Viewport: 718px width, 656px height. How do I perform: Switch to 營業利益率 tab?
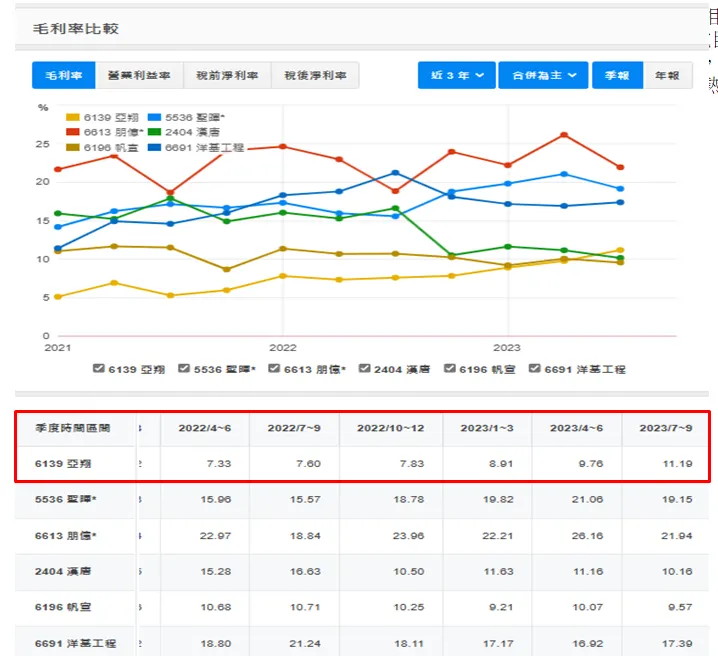pyautogui.click(x=139, y=75)
